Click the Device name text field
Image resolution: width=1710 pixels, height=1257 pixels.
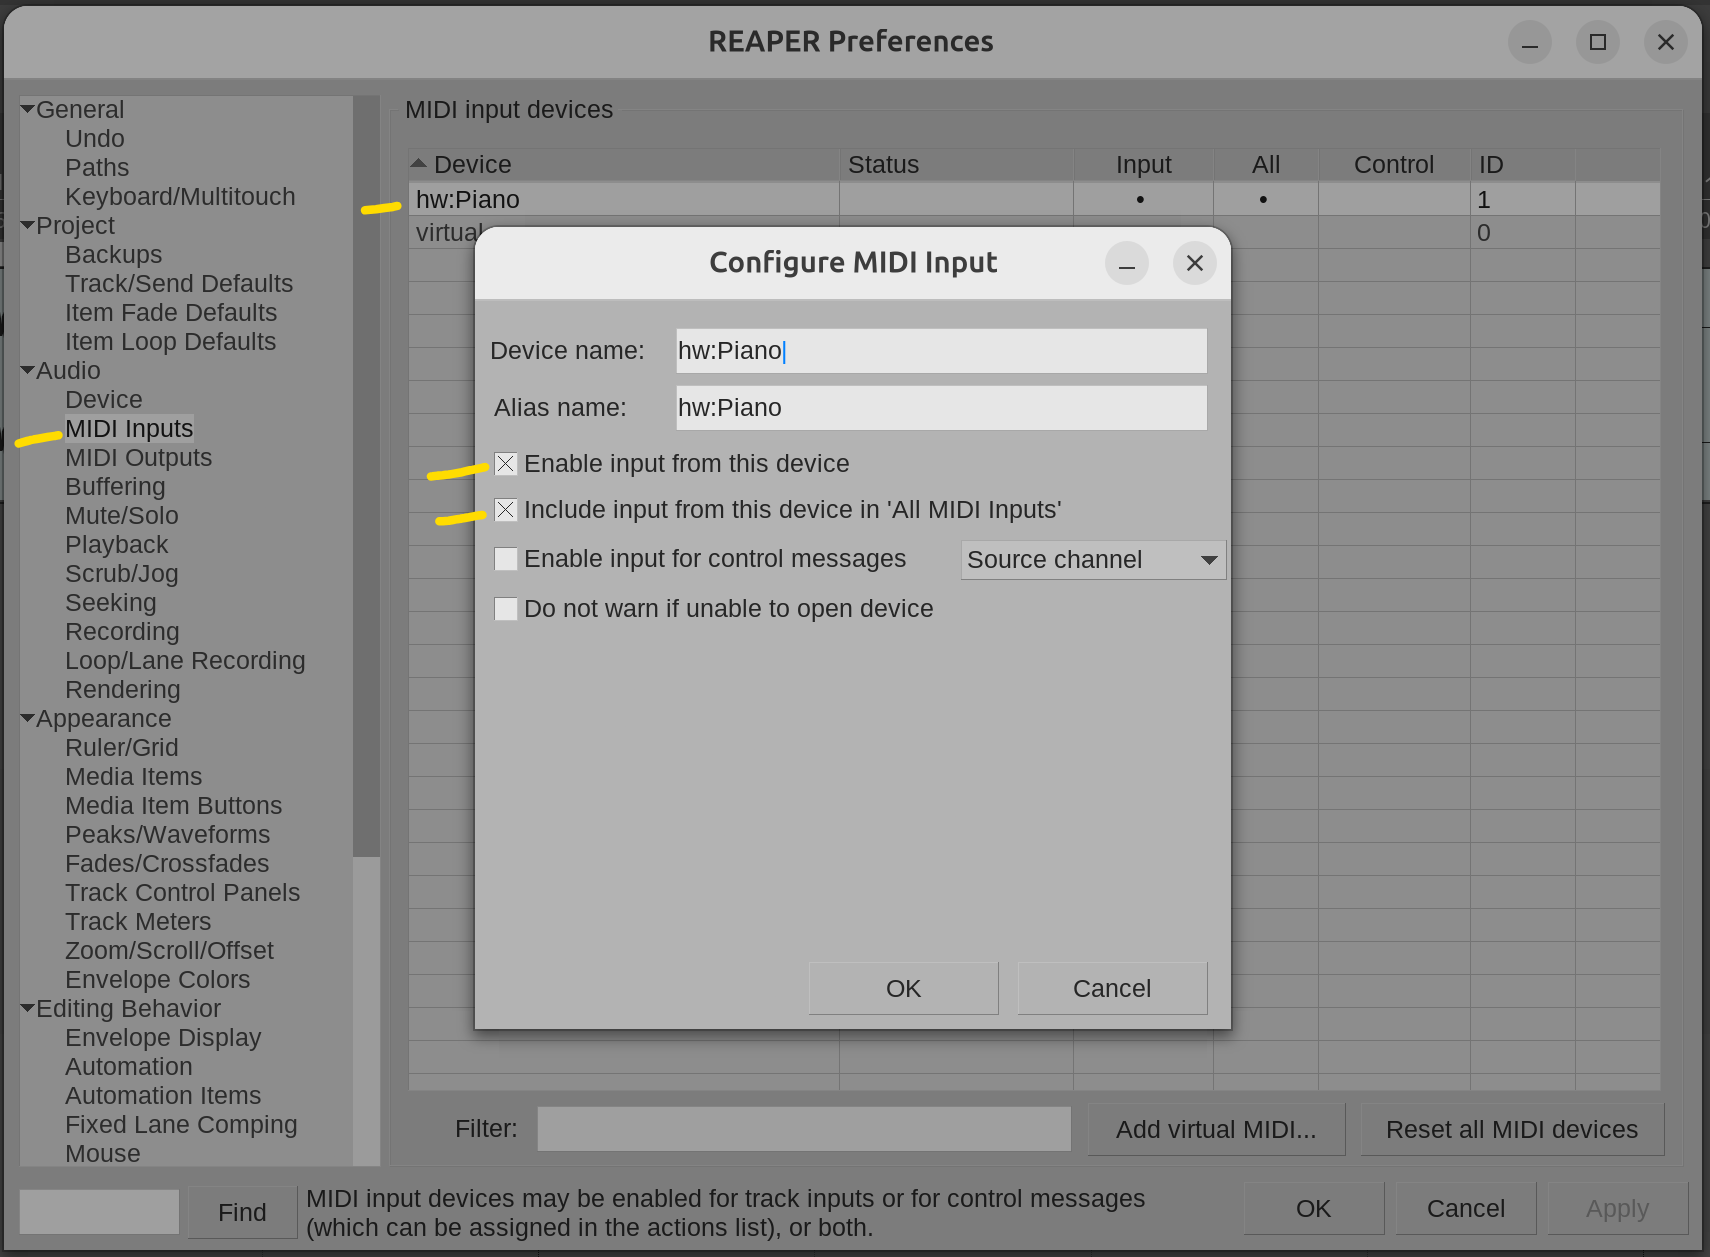[x=941, y=351]
